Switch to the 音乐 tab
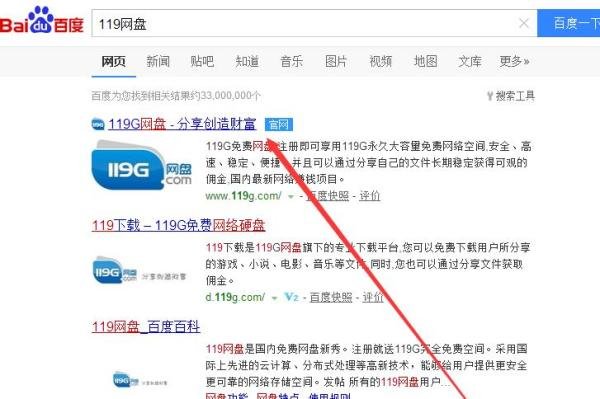The width and height of the screenshot is (600, 399). click(292, 61)
